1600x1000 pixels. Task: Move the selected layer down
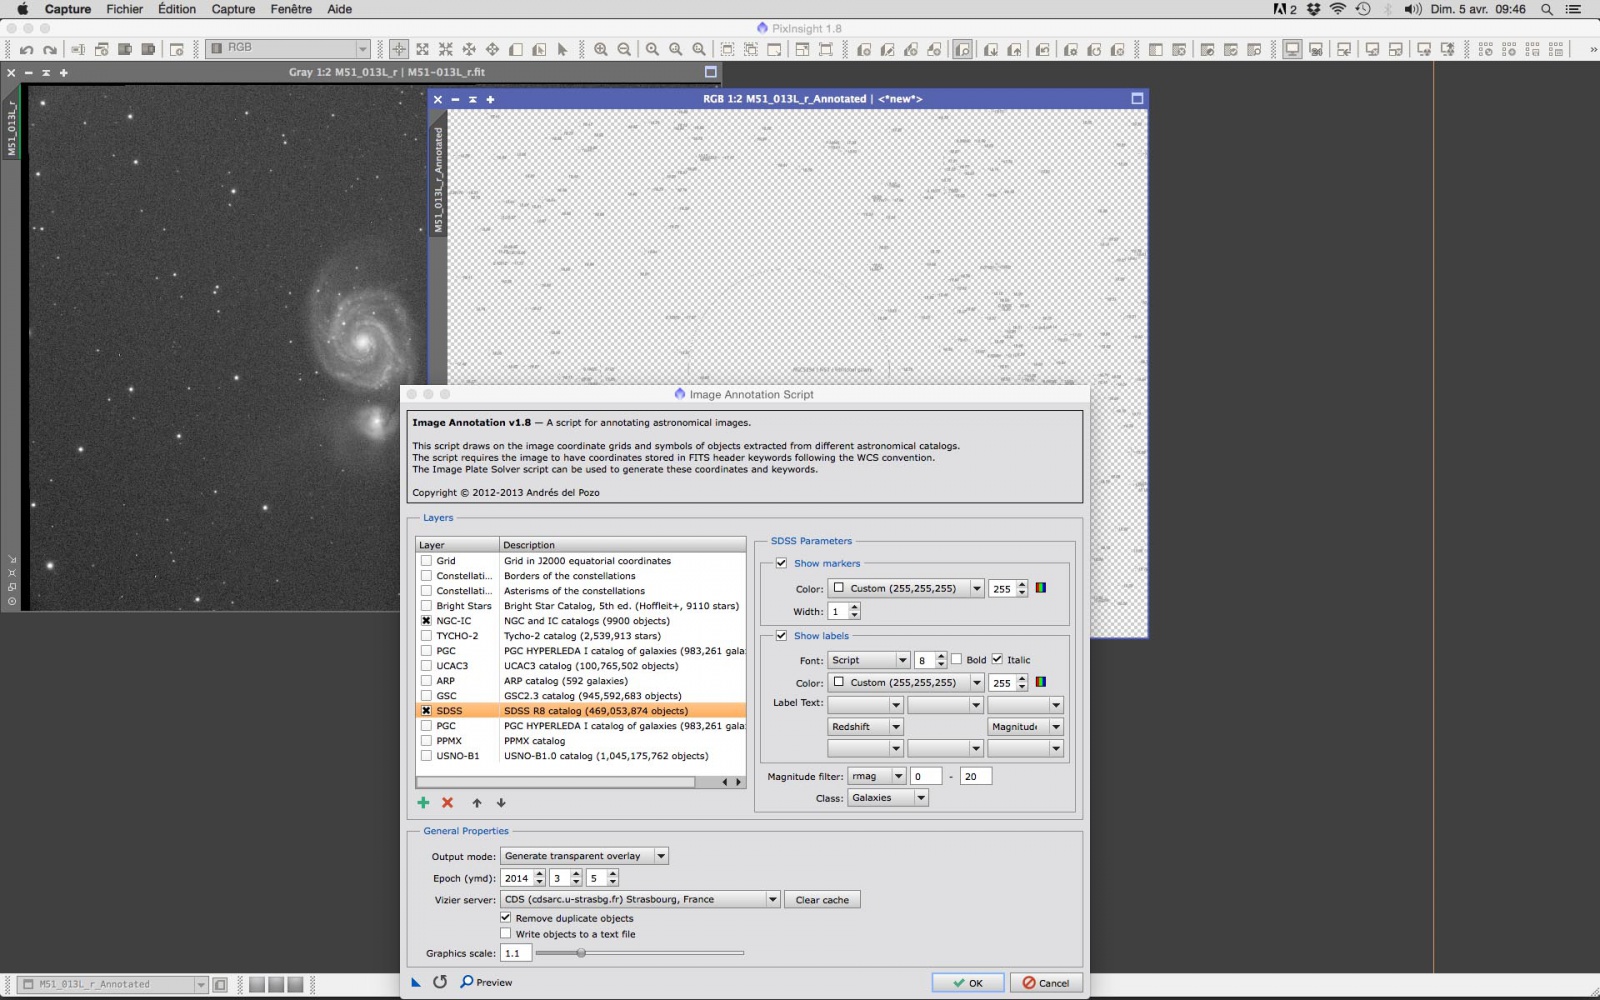point(501,802)
